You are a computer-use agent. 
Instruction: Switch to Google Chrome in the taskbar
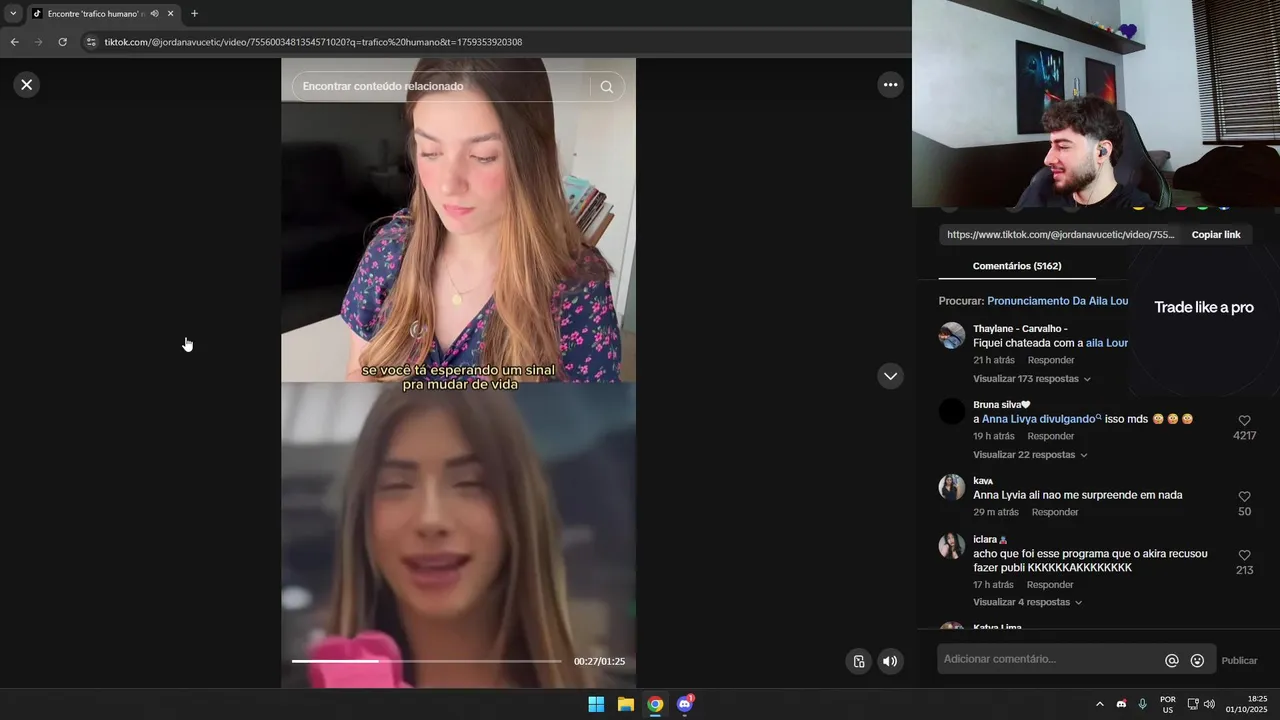click(x=655, y=704)
